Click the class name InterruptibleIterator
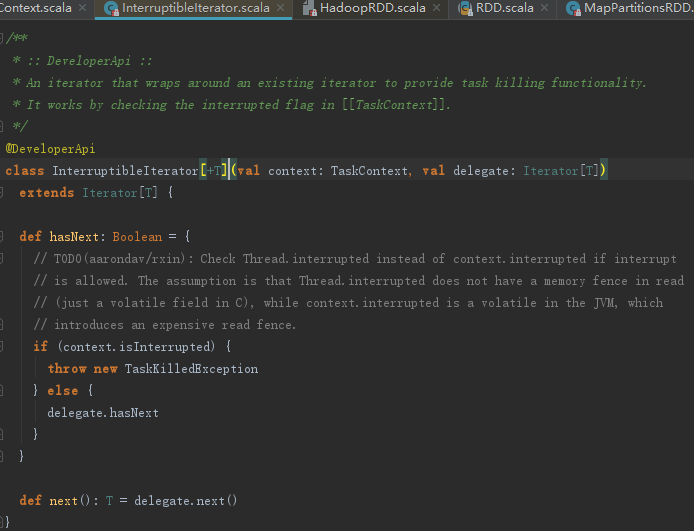This screenshot has width=694, height=531. click(x=125, y=171)
